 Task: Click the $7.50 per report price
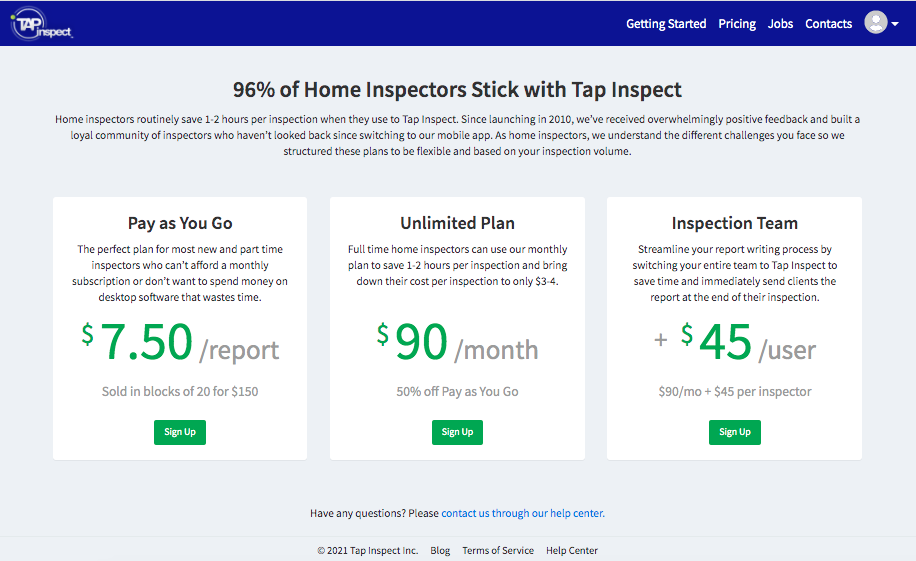[x=180, y=342]
